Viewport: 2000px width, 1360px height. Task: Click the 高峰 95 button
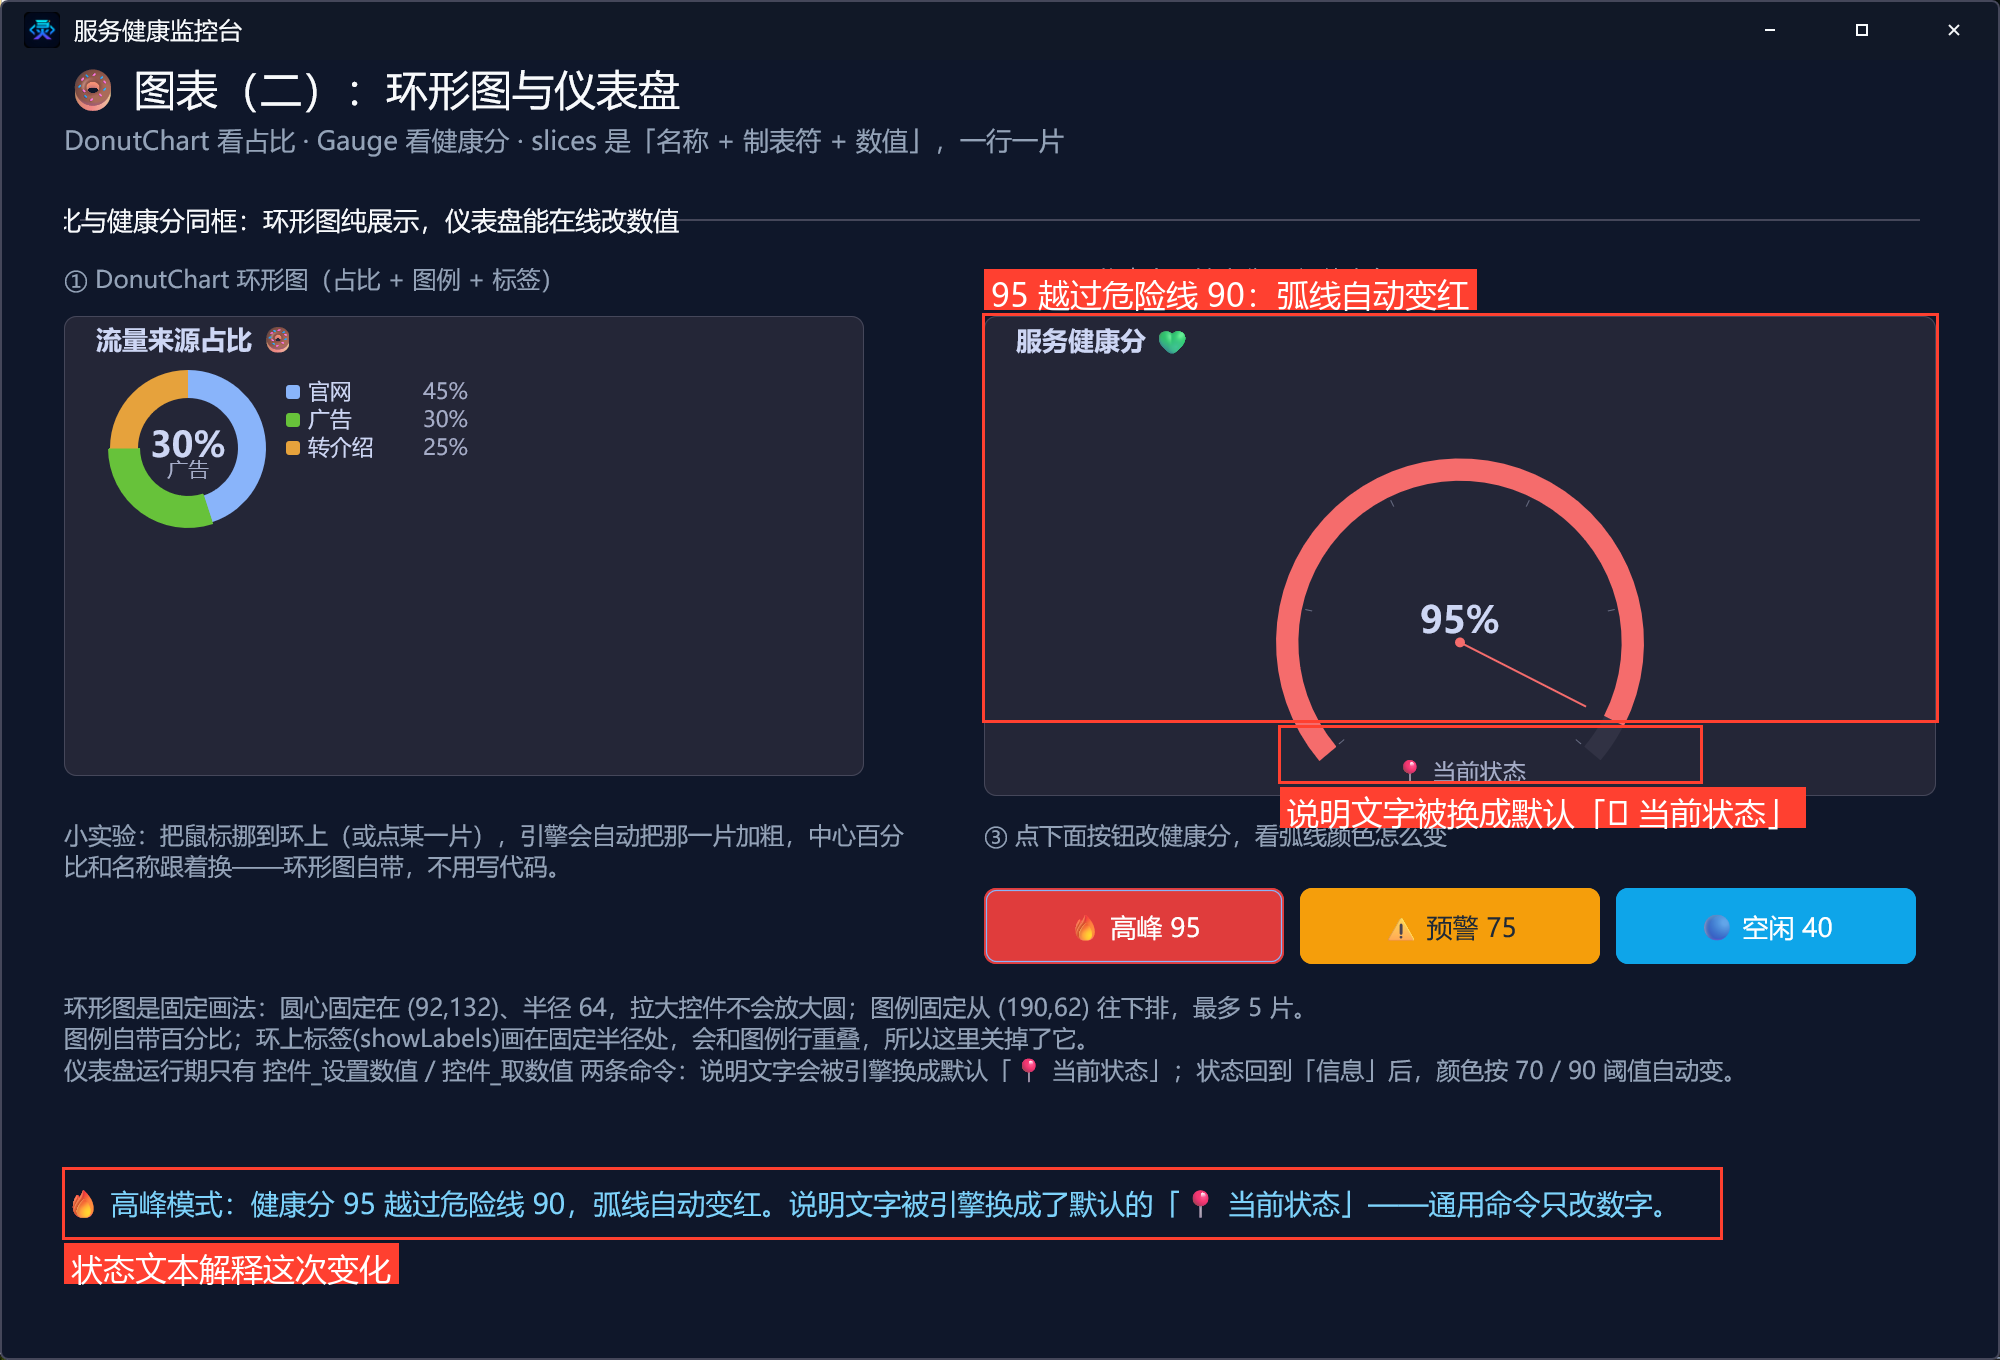click(x=1134, y=926)
